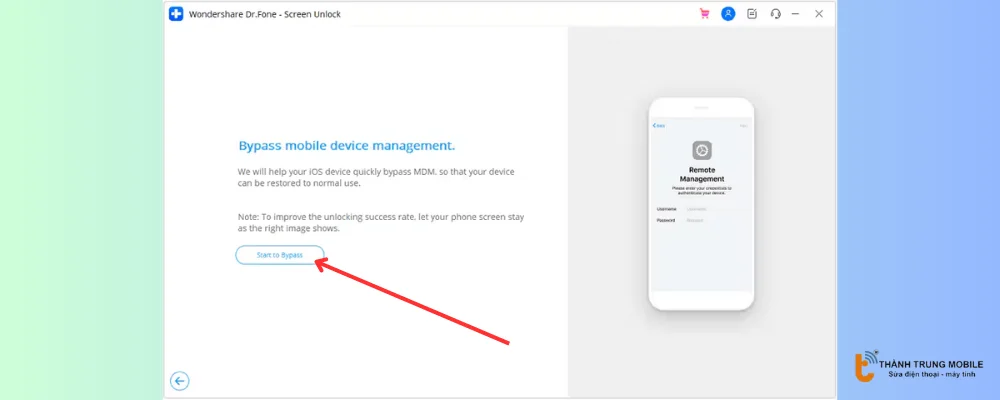
Task: Click the Remote Management gear icon on phone
Action: click(701, 150)
